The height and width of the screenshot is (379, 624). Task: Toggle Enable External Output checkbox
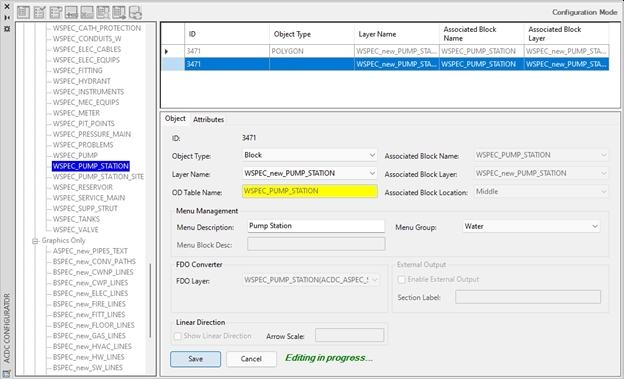[402, 279]
